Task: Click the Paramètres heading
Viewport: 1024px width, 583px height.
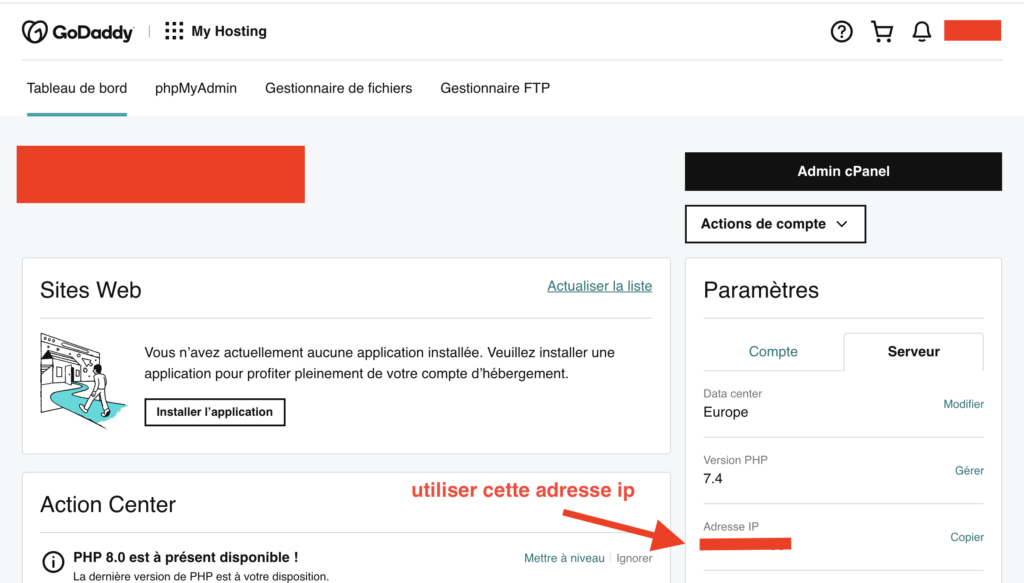Action: pyautogui.click(x=761, y=290)
